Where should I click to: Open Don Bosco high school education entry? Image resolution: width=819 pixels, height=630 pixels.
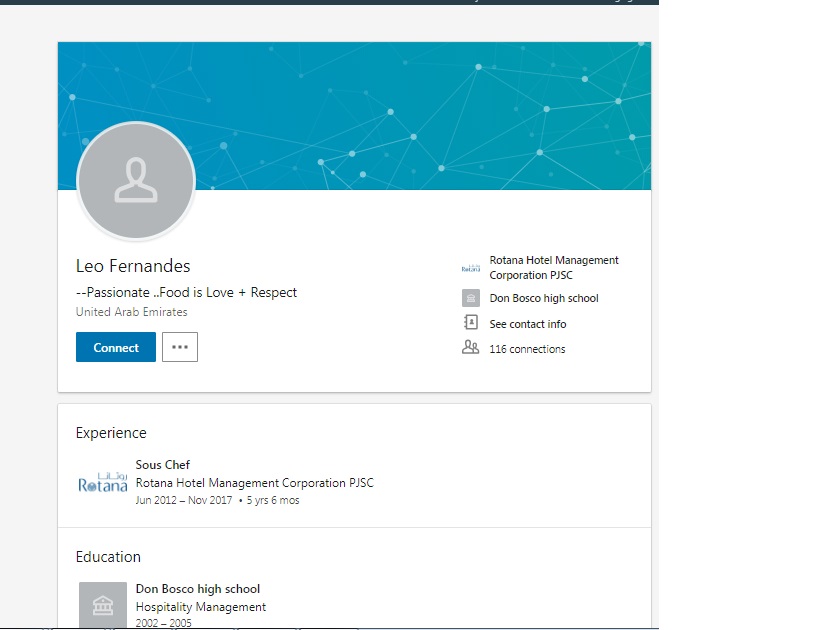click(x=198, y=589)
